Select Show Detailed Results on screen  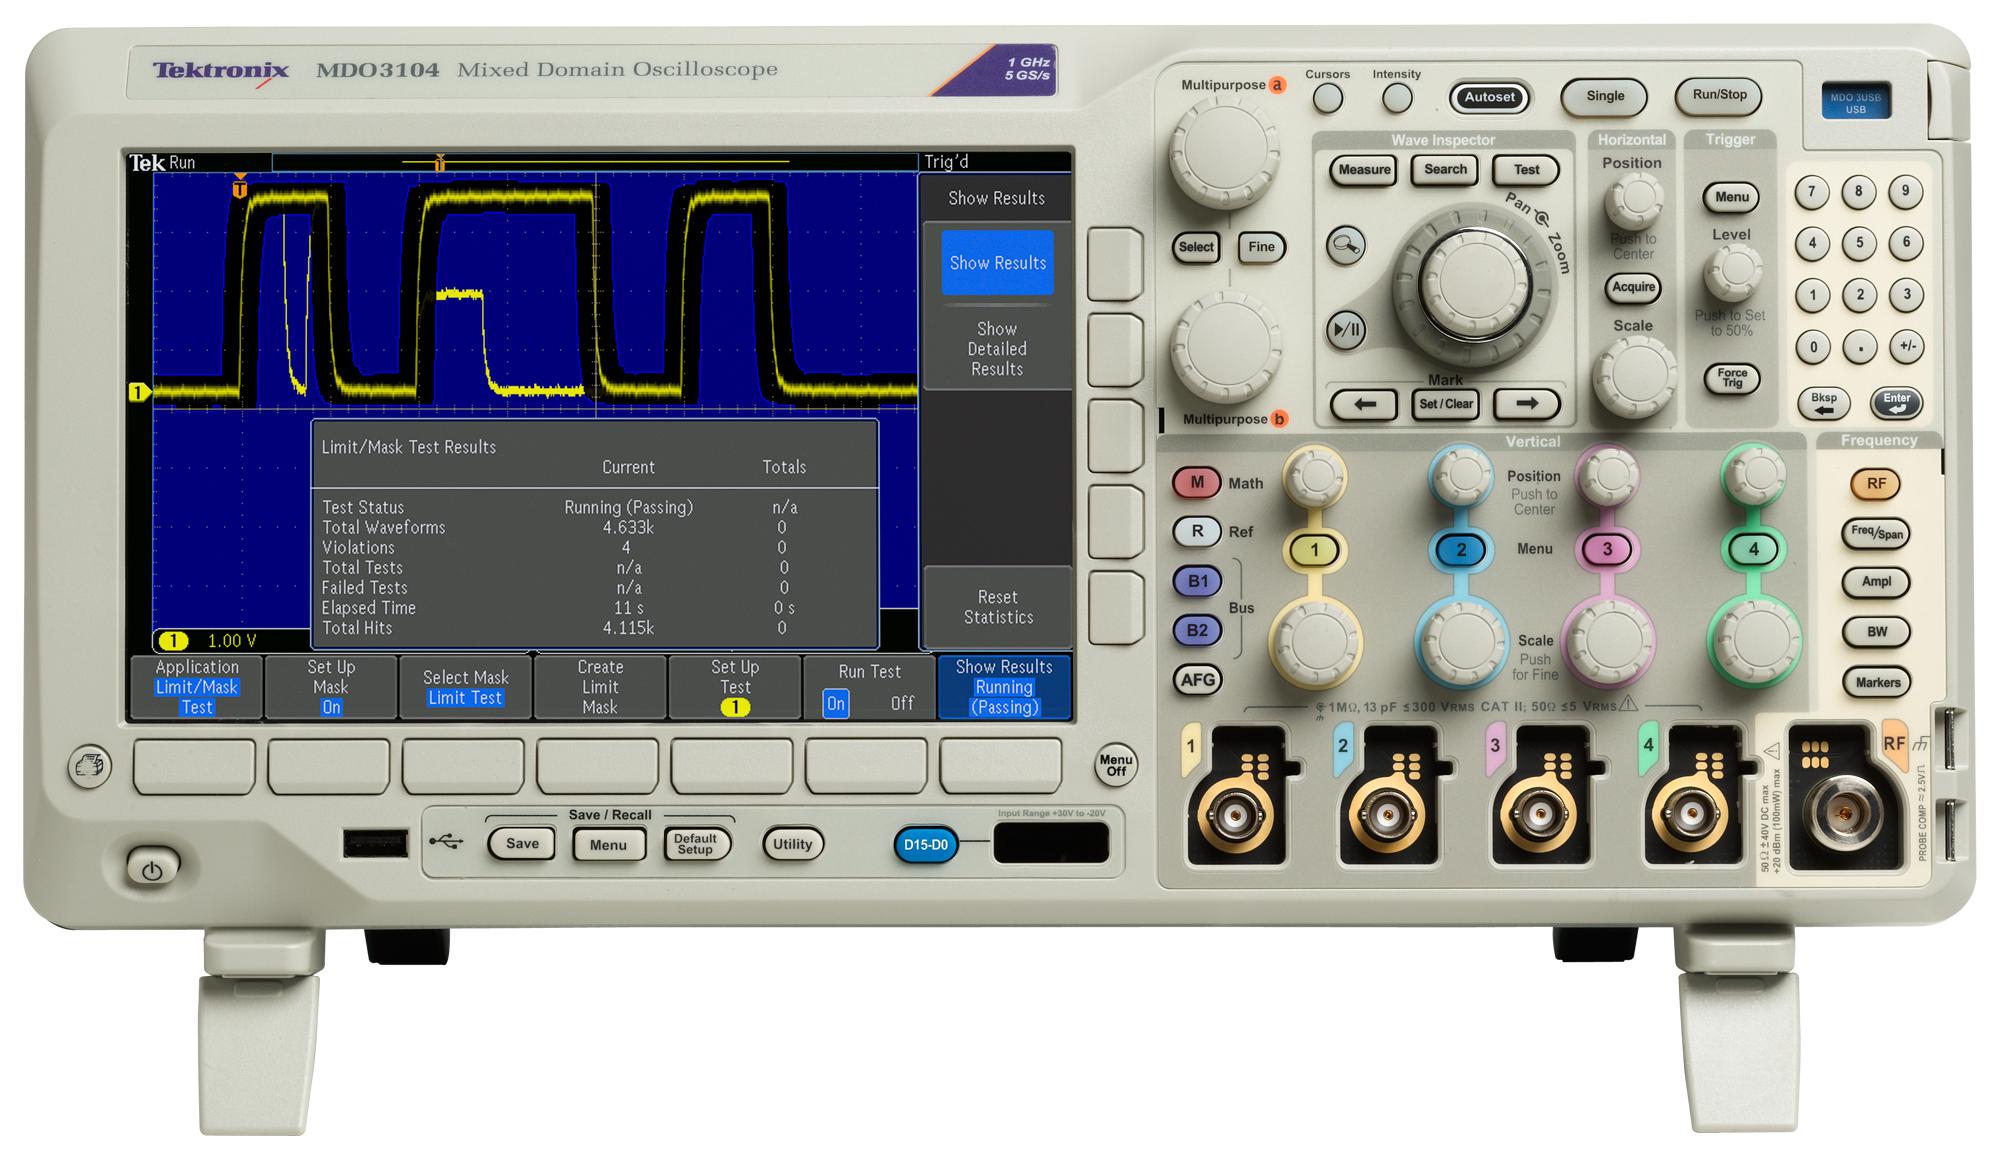click(997, 349)
